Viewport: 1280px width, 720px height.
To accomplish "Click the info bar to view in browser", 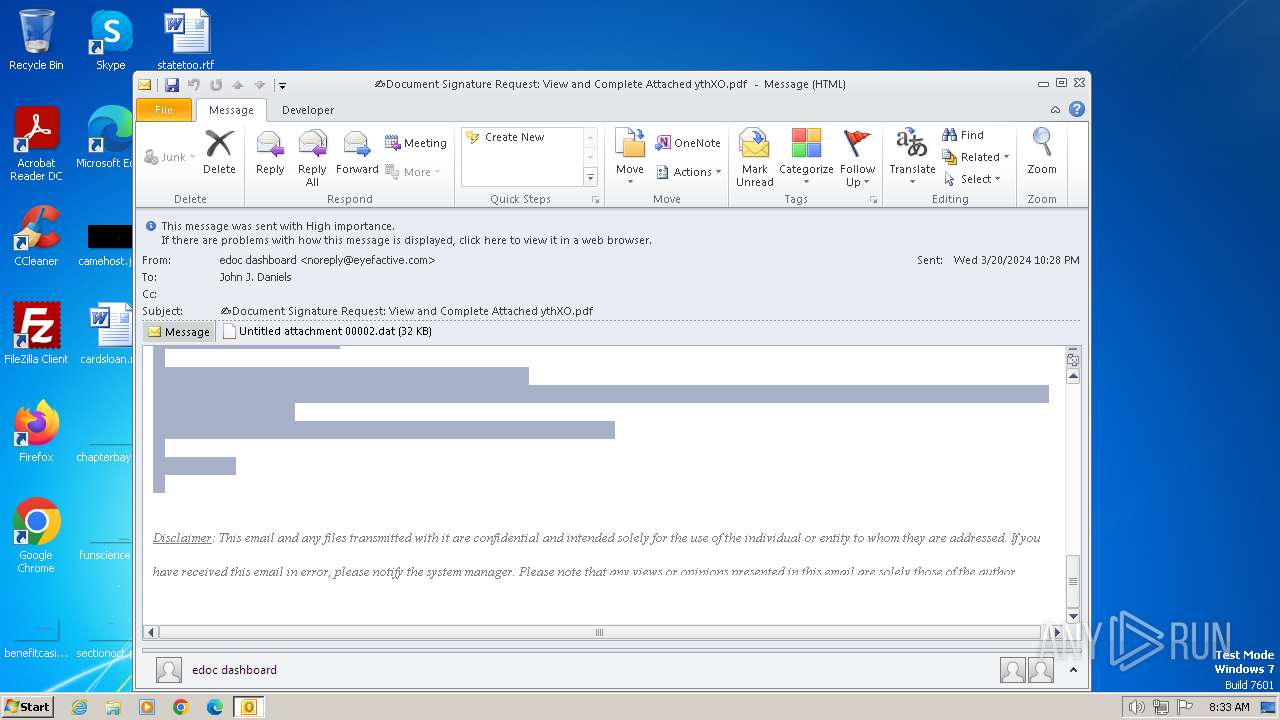I will click(406, 240).
